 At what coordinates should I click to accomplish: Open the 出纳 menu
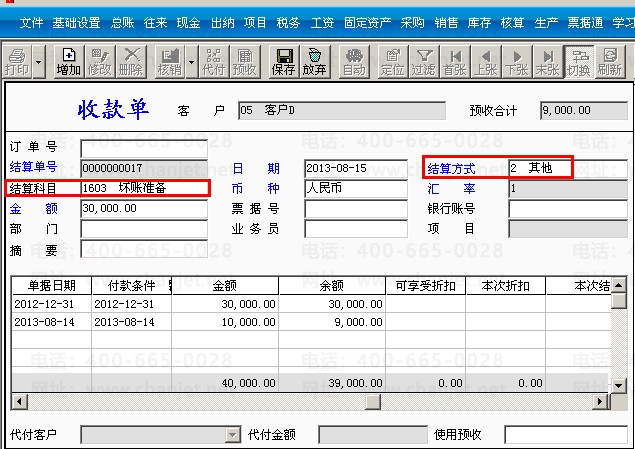(x=222, y=23)
